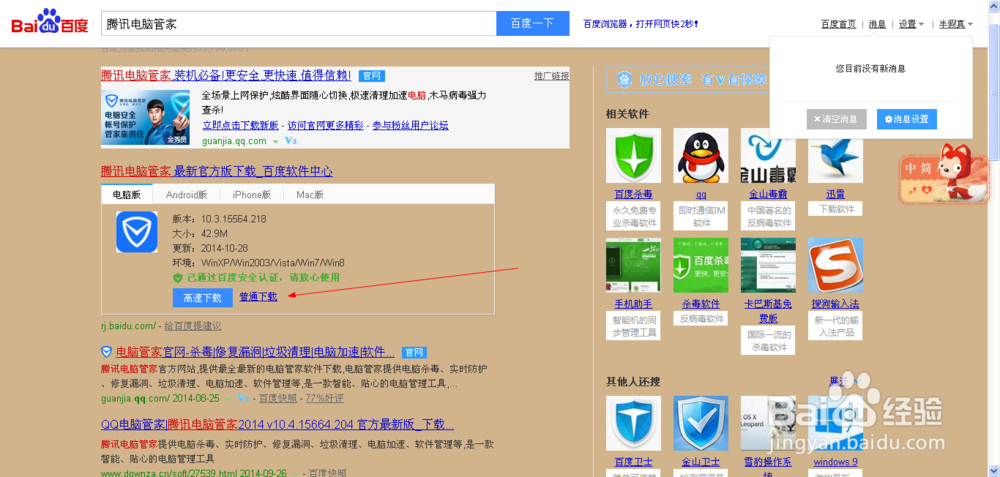Open 电脑管家官网-杀毒 result title
This screenshot has height=477, width=1000.
pyautogui.click(x=256, y=352)
